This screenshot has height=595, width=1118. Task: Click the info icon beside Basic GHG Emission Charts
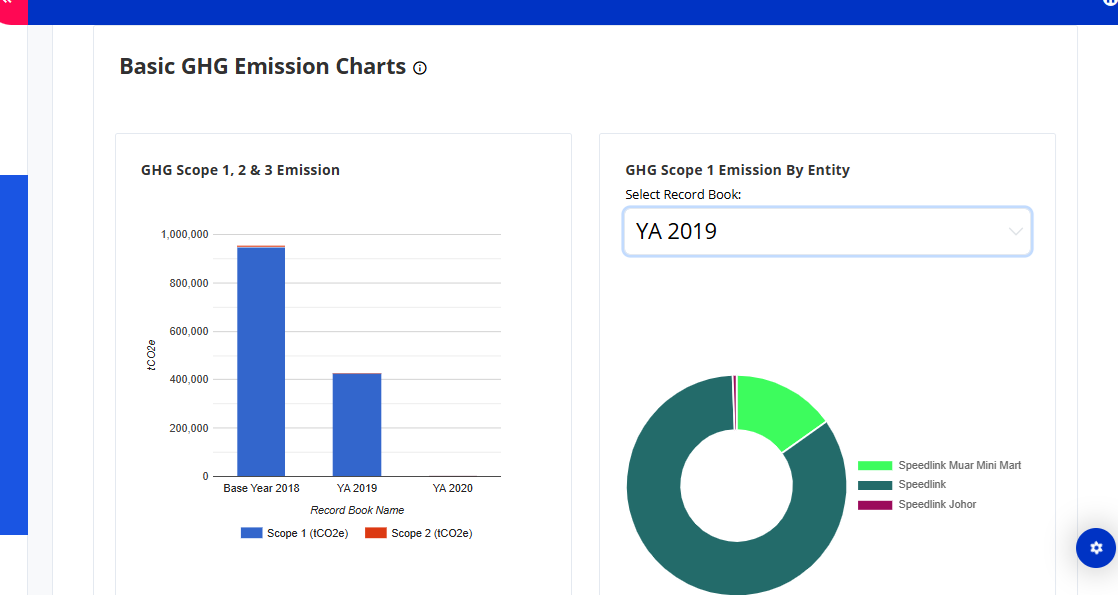(420, 68)
